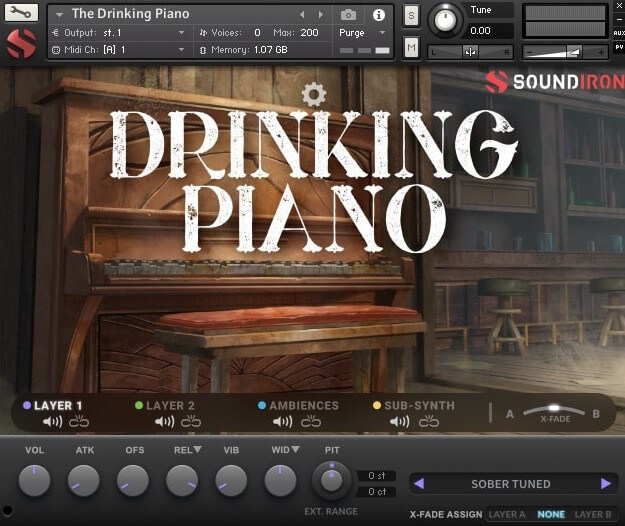Open the instrument name dropdown arrow
Image resolution: width=625 pixels, height=526 pixels.
(x=59, y=15)
